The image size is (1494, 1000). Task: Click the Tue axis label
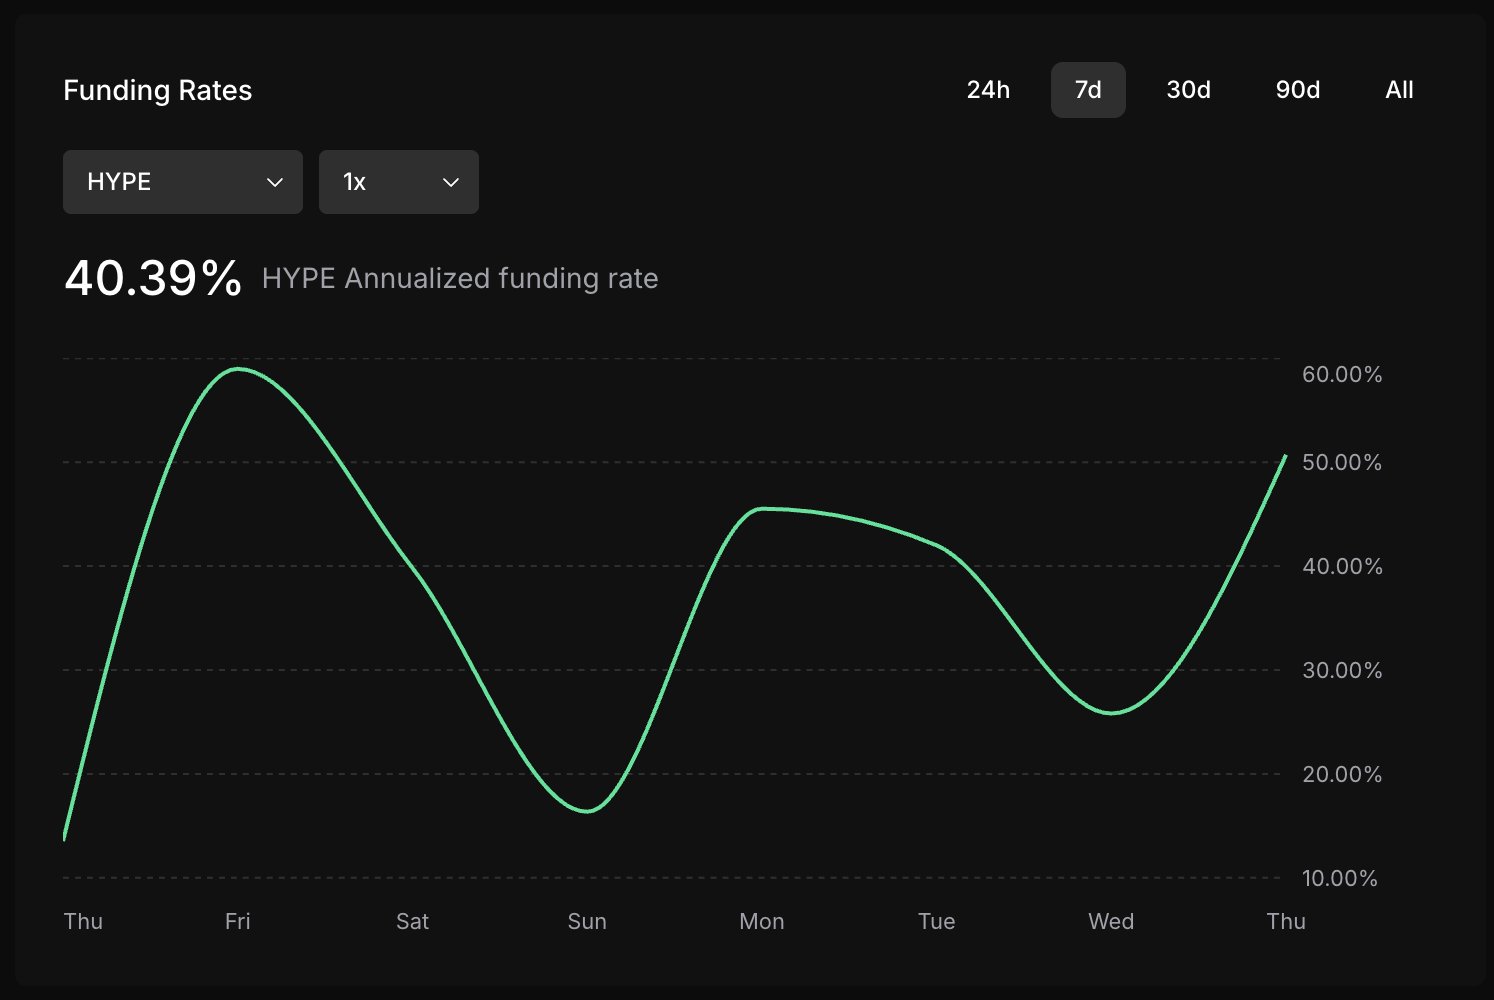[937, 921]
